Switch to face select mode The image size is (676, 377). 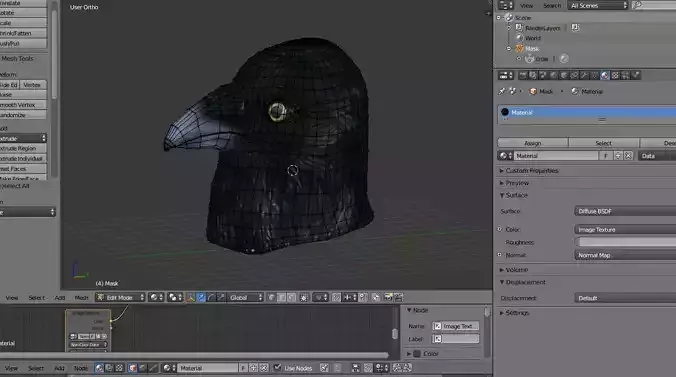click(291, 297)
